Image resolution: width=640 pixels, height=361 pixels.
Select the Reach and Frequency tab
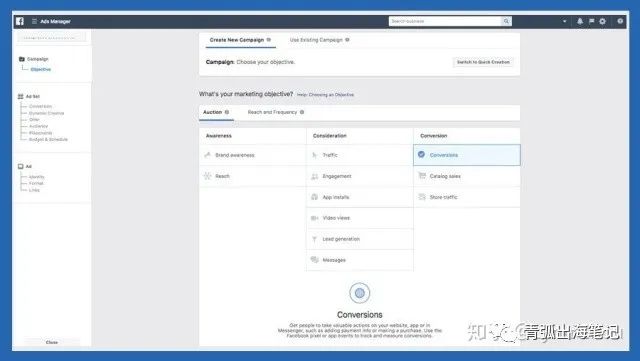[276, 112]
